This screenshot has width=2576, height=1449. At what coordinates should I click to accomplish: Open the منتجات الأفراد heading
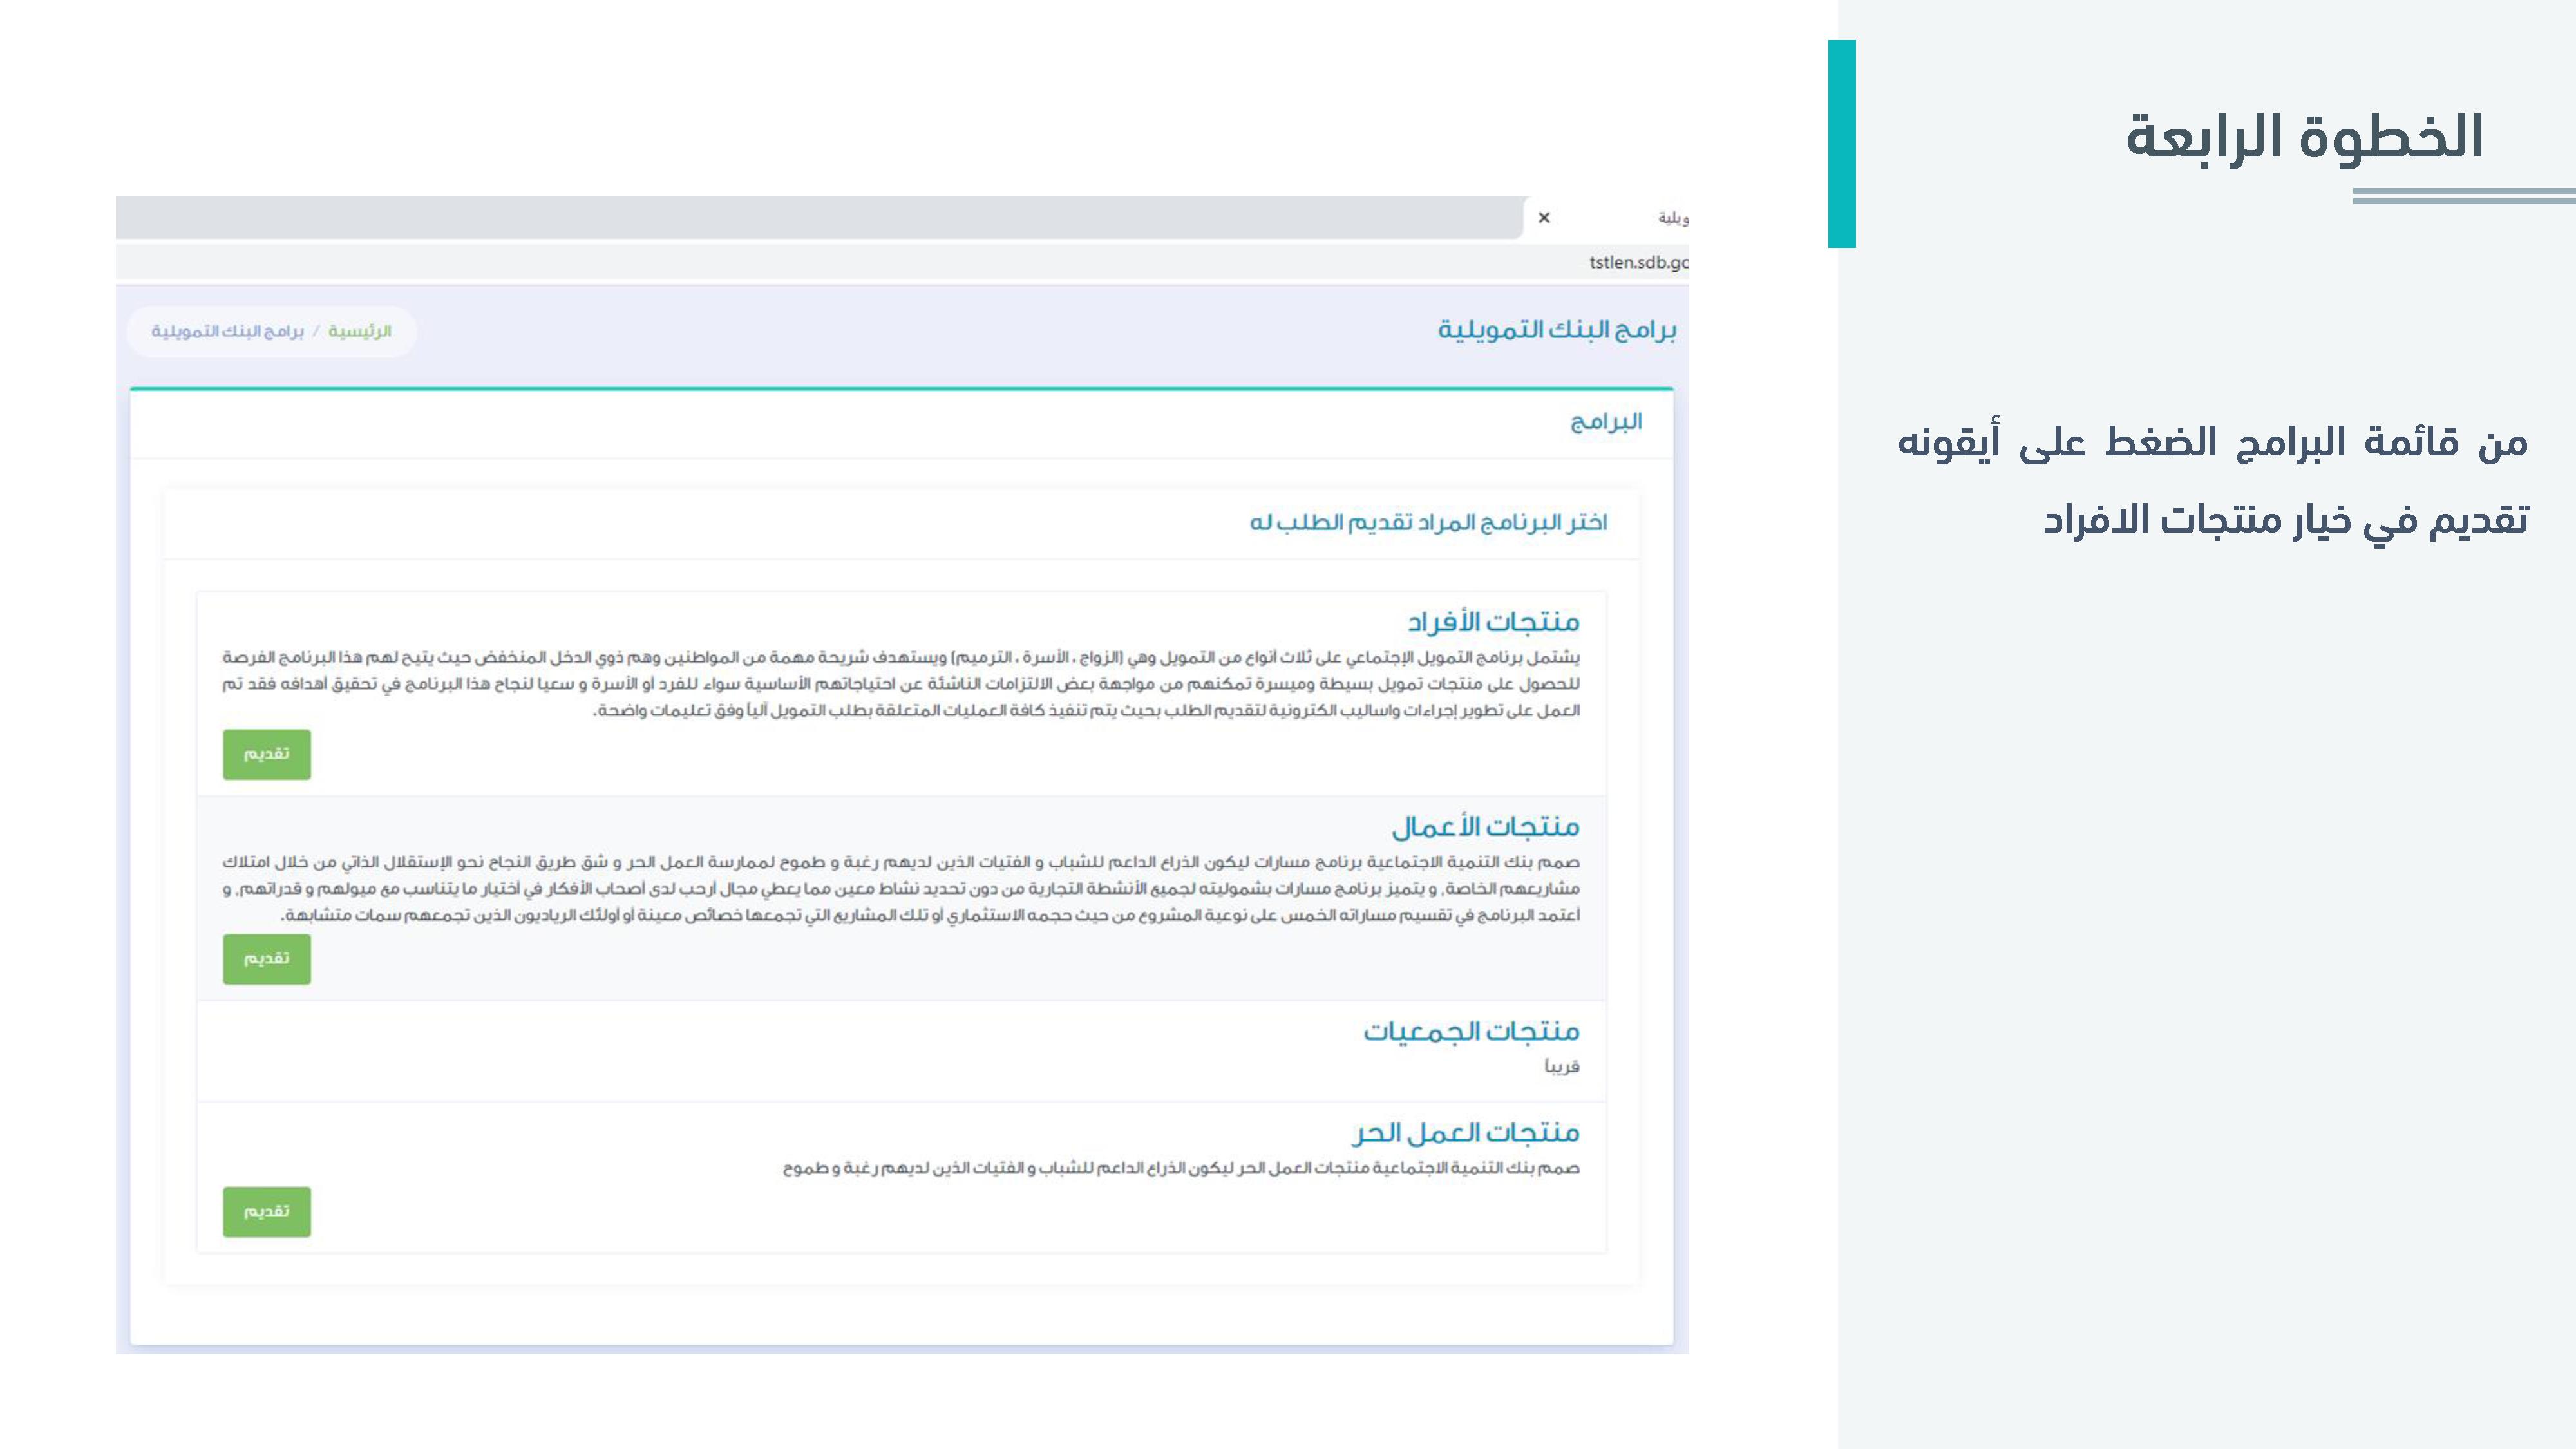click(x=1494, y=622)
